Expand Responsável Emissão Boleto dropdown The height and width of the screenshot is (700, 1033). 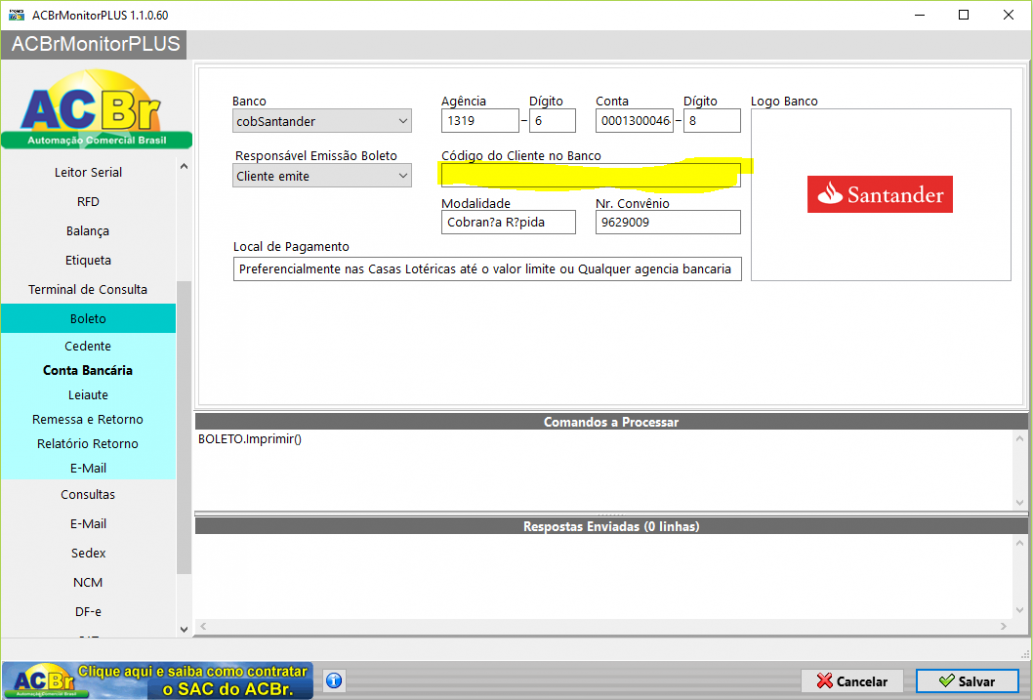[321, 176]
